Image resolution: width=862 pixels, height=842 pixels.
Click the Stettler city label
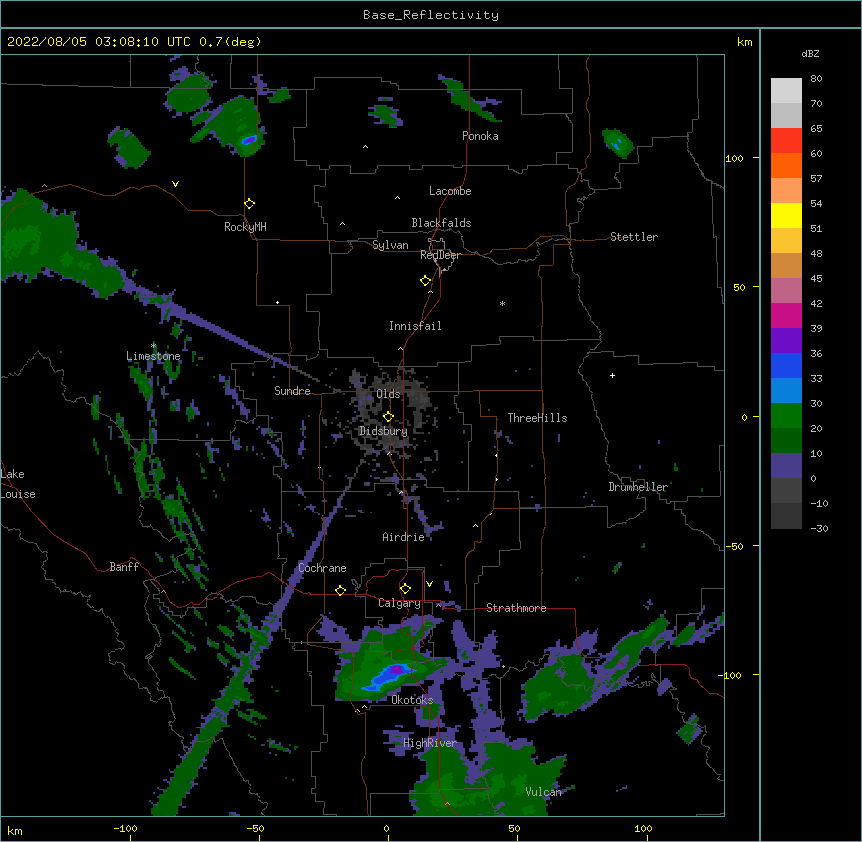634,237
